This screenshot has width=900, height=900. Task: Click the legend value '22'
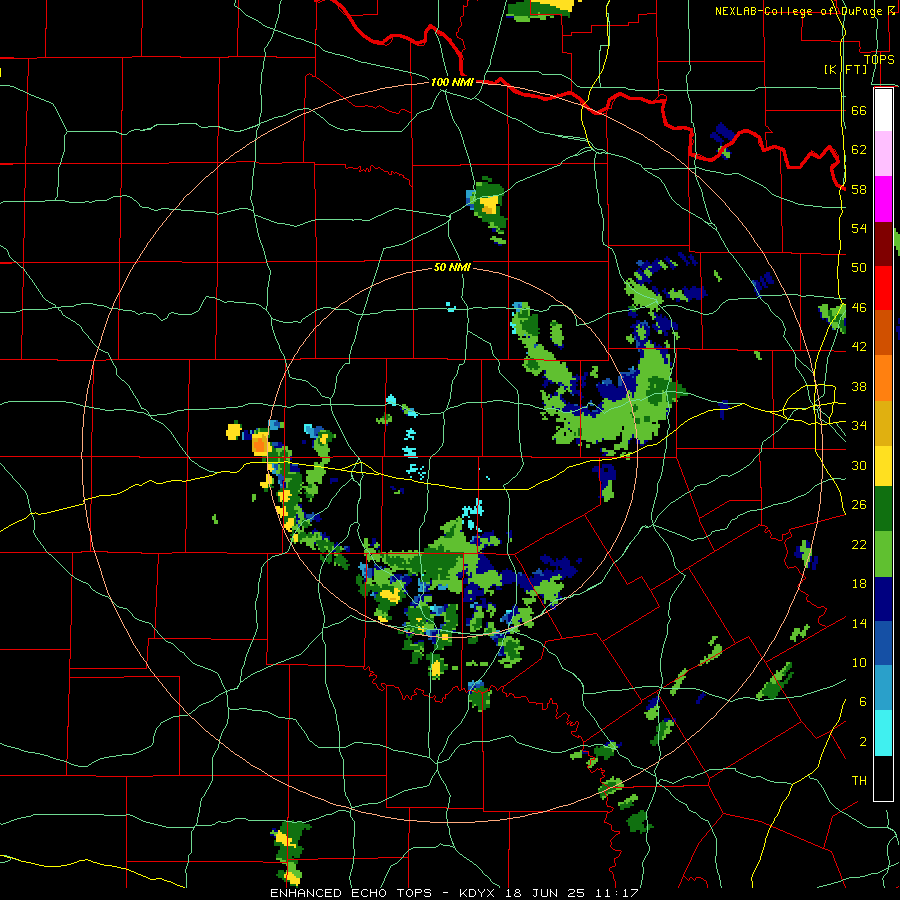pos(859,545)
